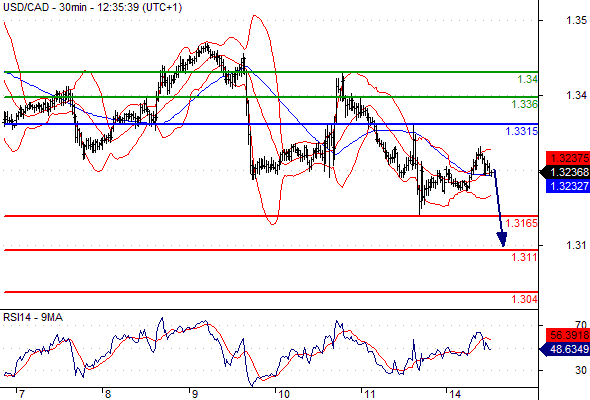
Task: Click the RSI 30 level axis label
Action: point(581,371)
